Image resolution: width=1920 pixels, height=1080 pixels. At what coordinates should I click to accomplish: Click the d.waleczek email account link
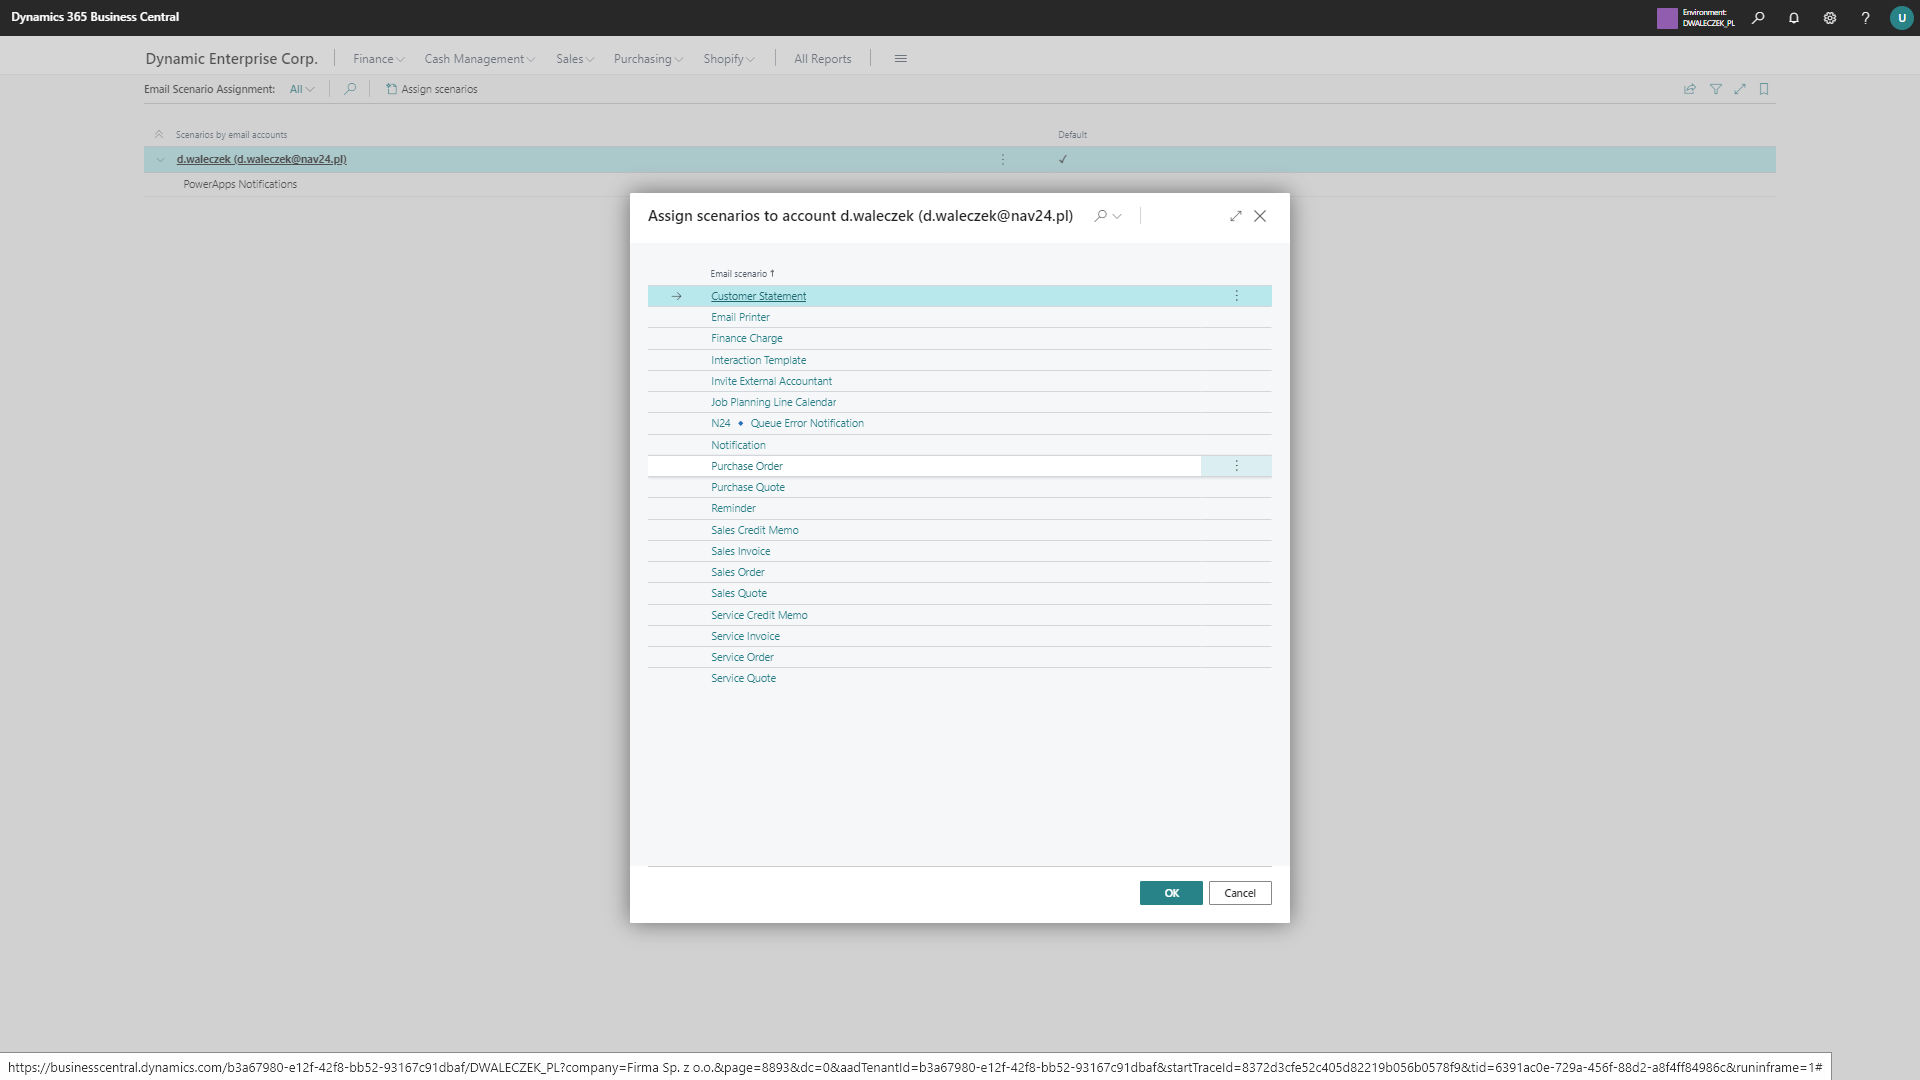pos(262,160)
